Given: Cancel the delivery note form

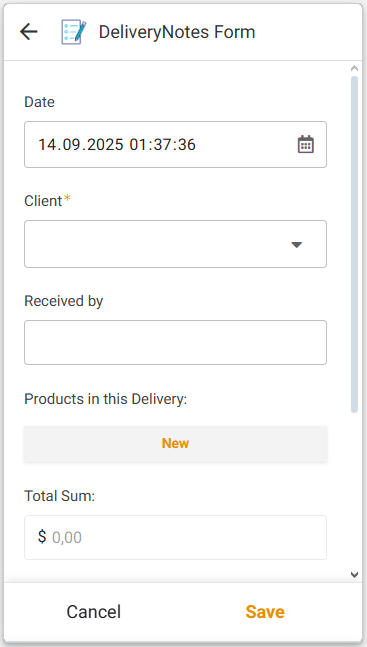Looking at the screenshot, I should [x=94, y=612].
